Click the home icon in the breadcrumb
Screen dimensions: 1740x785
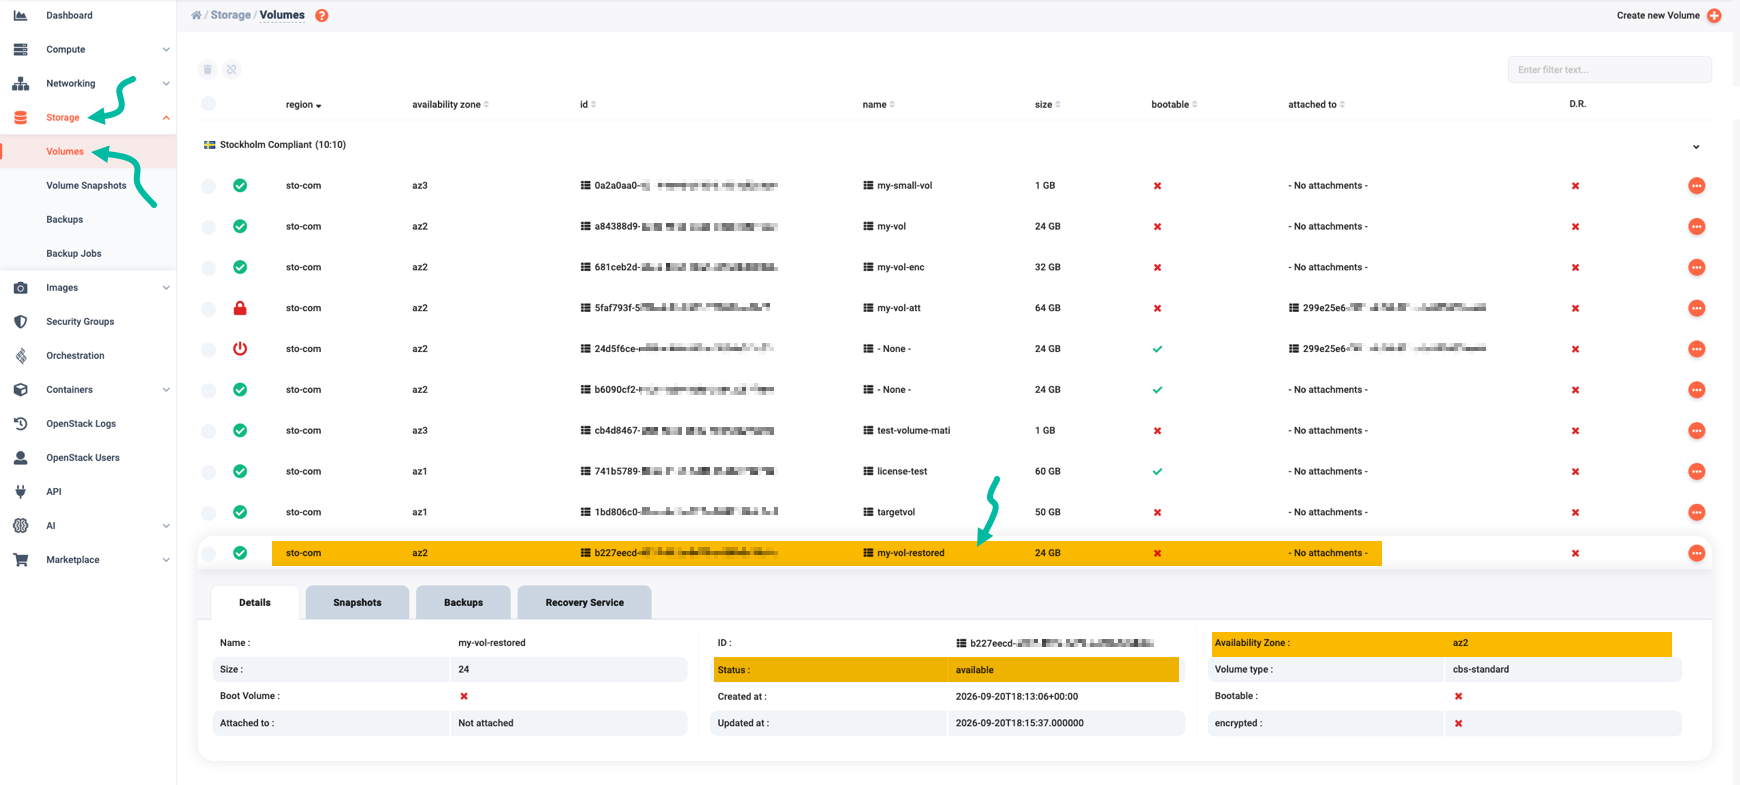click(x=196, y=15)
